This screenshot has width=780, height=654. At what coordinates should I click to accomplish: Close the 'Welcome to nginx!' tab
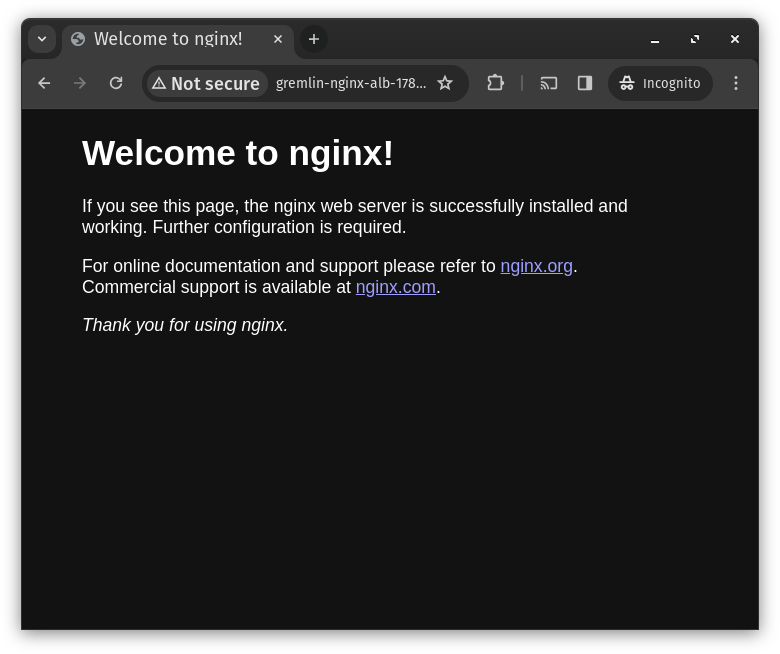[278, 39]
